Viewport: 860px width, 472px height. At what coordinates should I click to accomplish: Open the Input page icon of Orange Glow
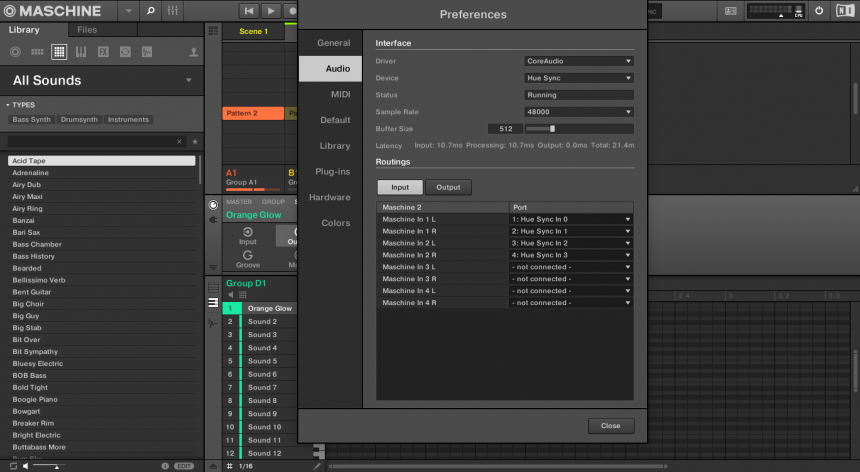(x=247, y=236)
